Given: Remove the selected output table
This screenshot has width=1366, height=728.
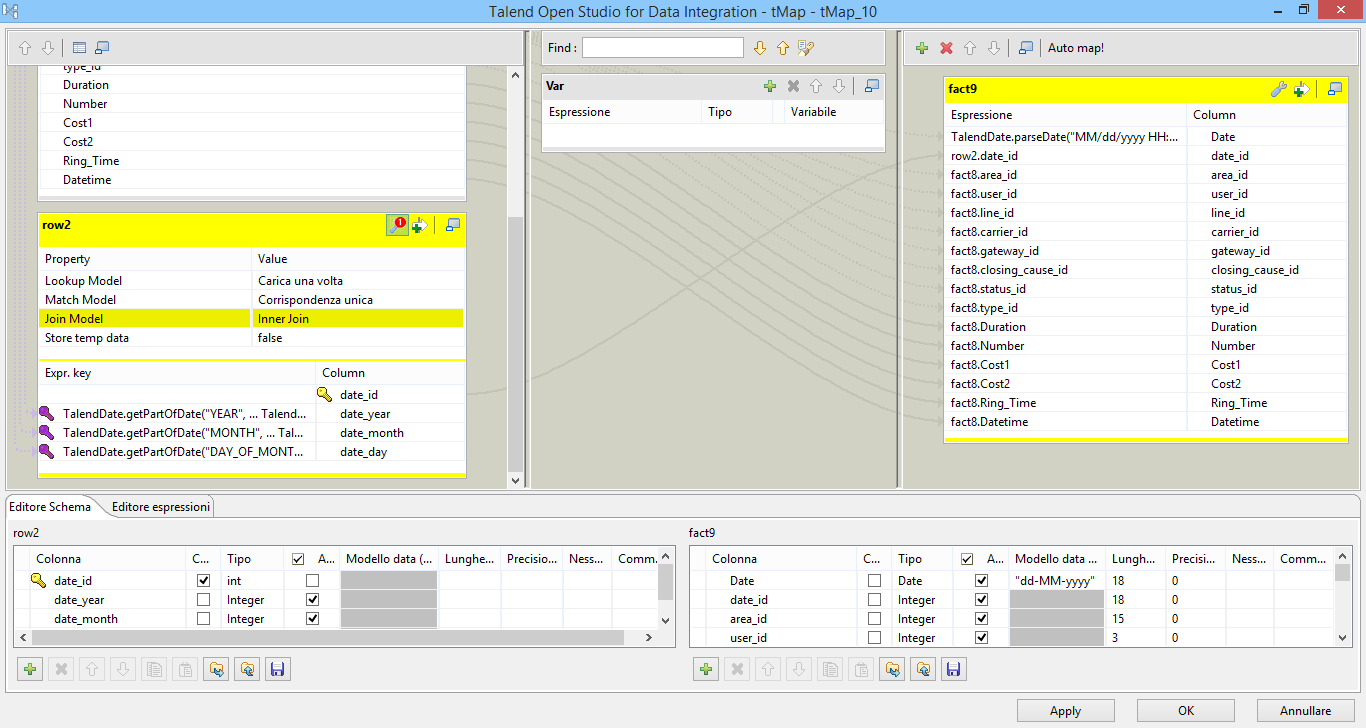Looking at the screenshot, I should pos(946,48).
